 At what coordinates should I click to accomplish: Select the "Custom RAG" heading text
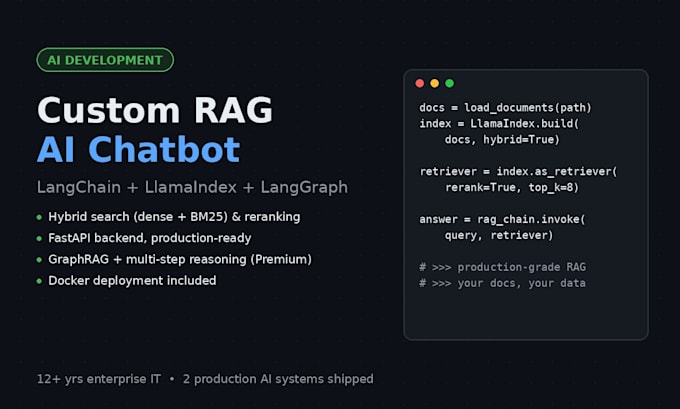point(155,110)
